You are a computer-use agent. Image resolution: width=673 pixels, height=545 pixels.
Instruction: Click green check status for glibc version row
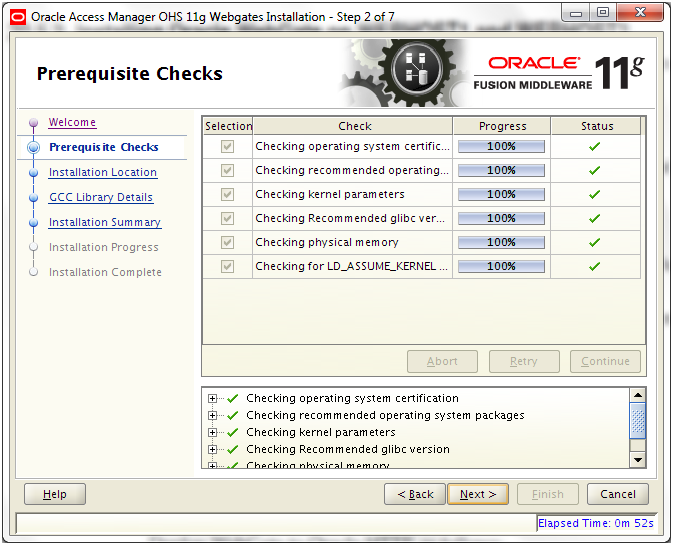[594, 219]
